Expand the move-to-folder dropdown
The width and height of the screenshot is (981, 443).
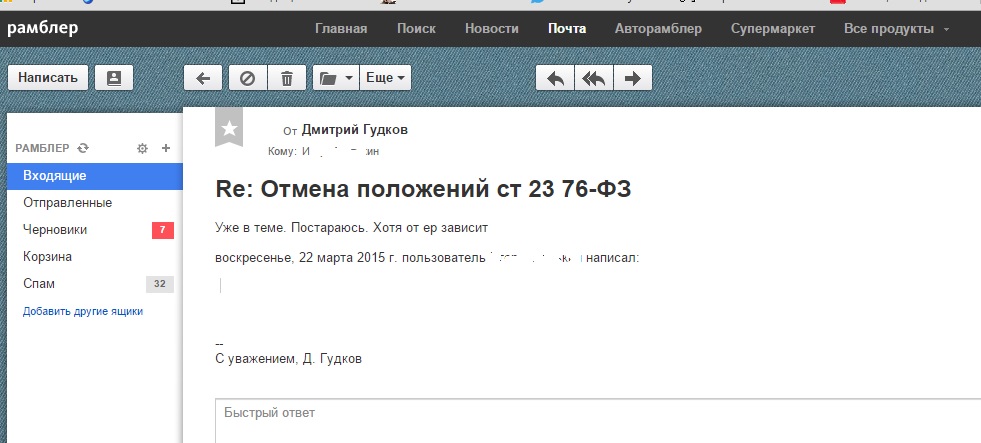click(x=335, y=78)
